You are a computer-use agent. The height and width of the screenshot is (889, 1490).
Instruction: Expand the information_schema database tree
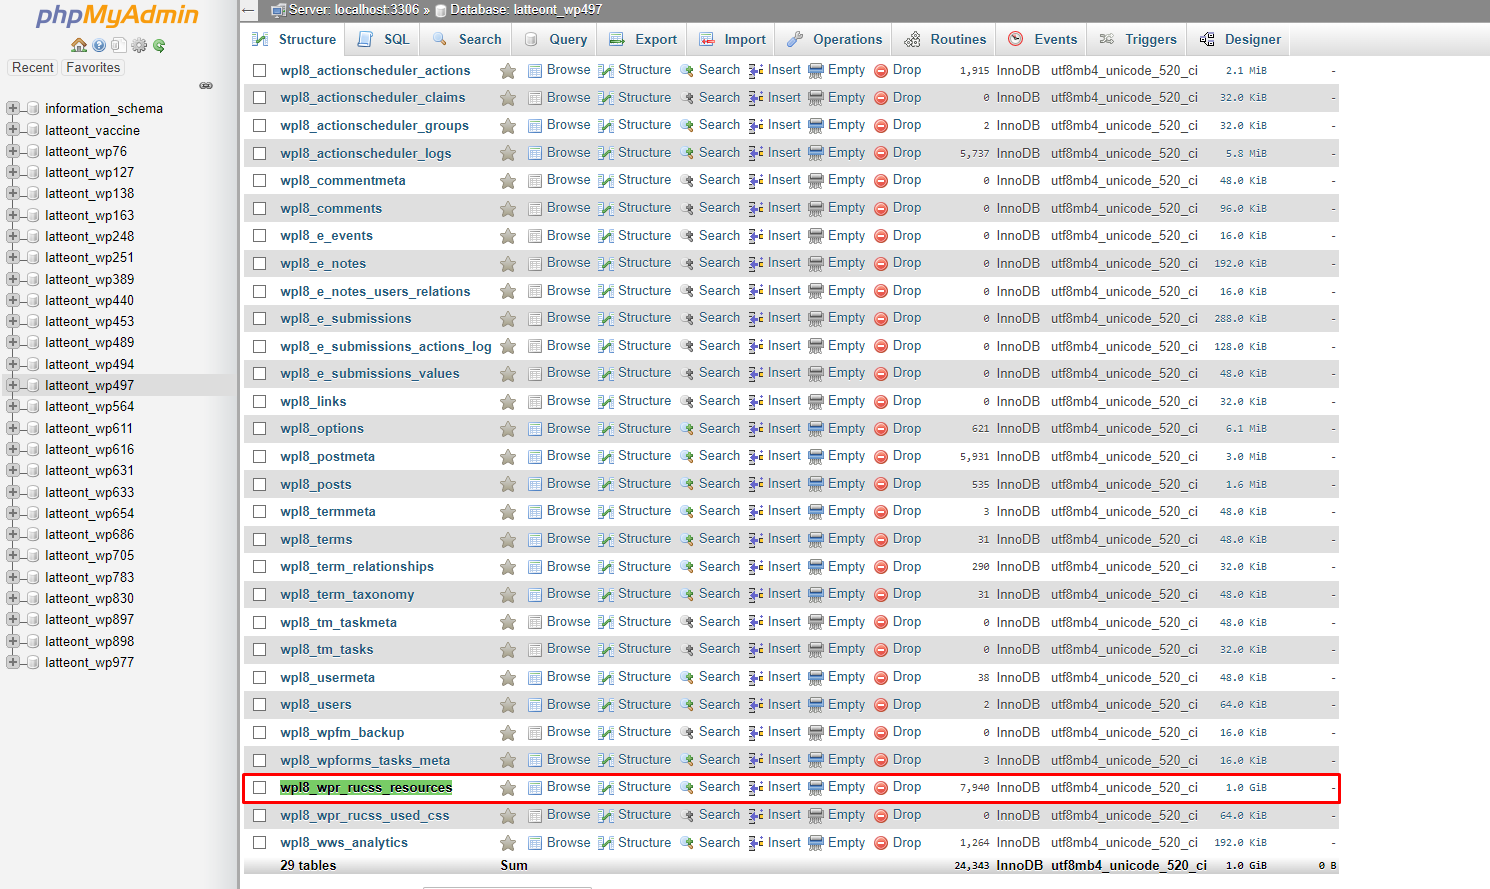[x=13, y=108]
